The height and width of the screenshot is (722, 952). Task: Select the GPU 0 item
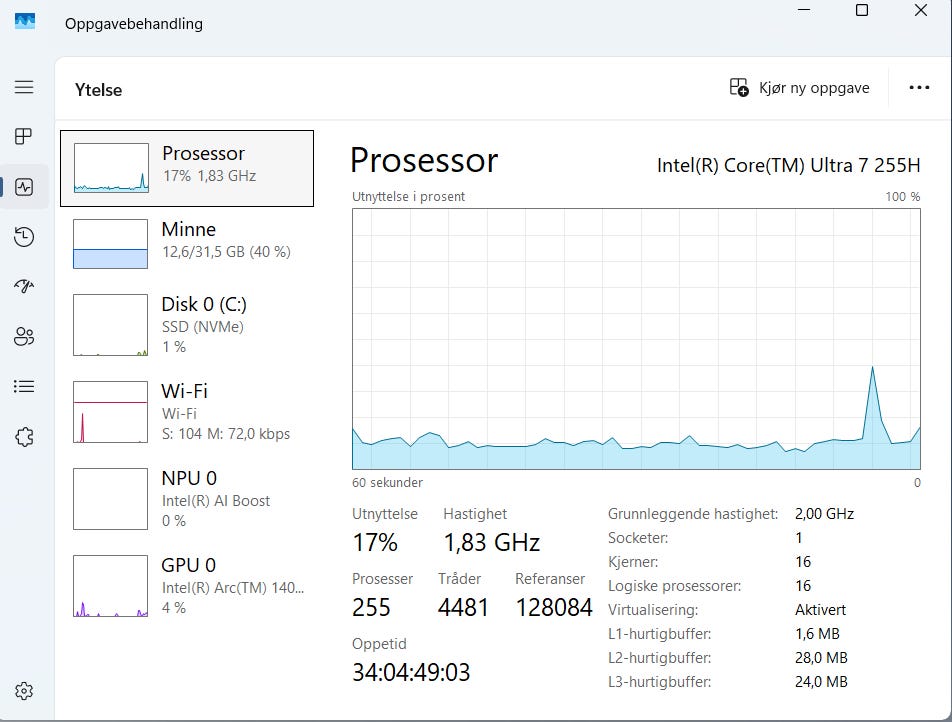187,585
